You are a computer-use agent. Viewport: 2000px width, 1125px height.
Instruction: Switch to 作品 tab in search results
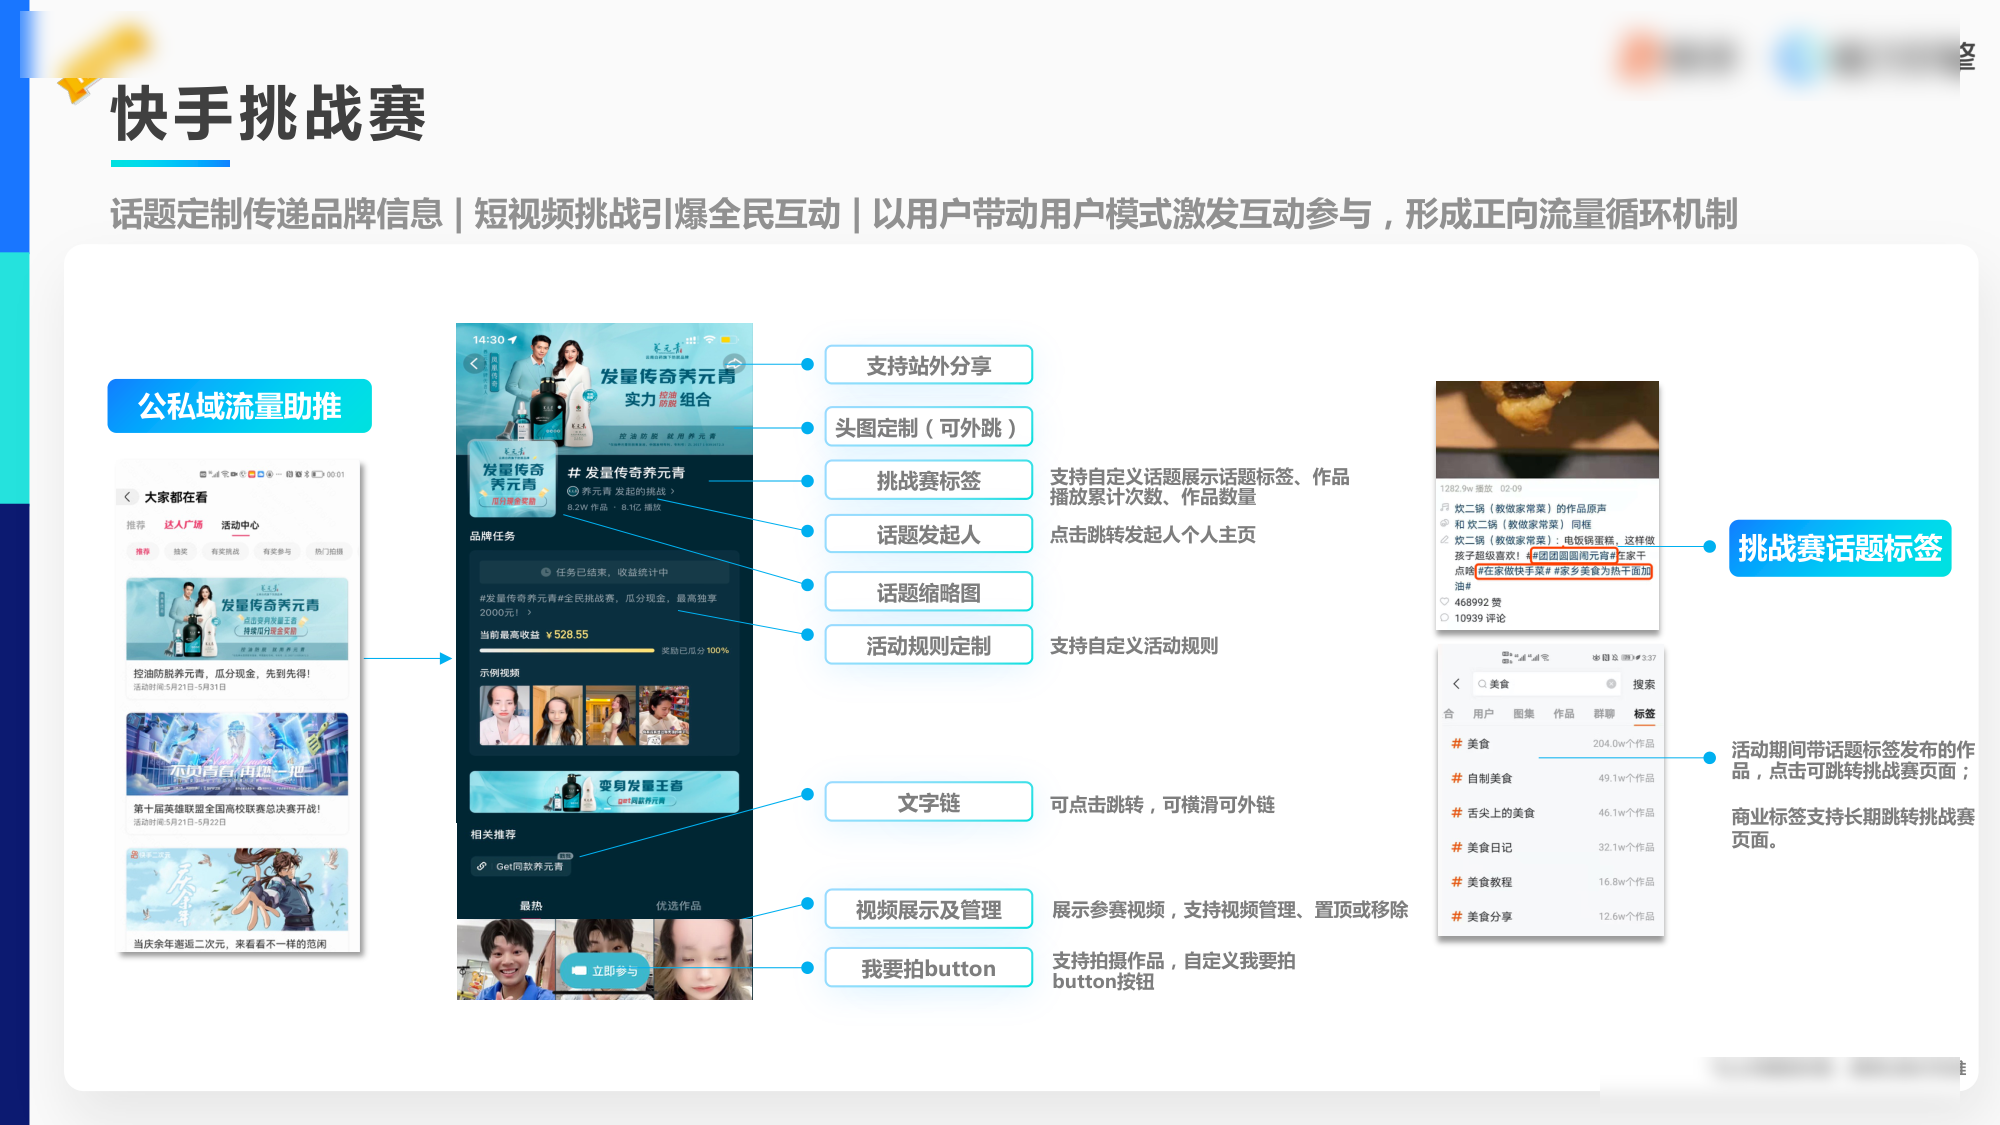(x=1564, y=714)
